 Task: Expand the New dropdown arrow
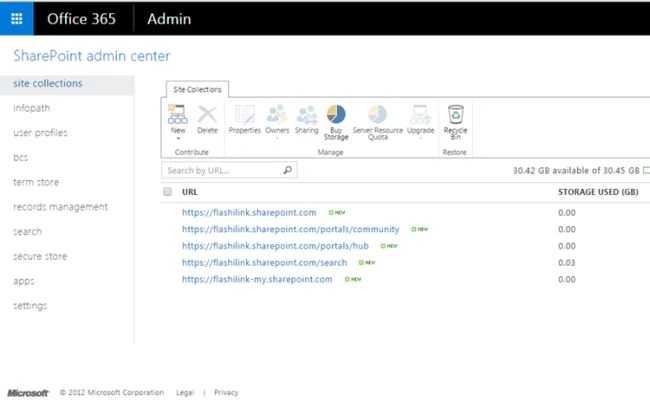click(x=178, y=138)
